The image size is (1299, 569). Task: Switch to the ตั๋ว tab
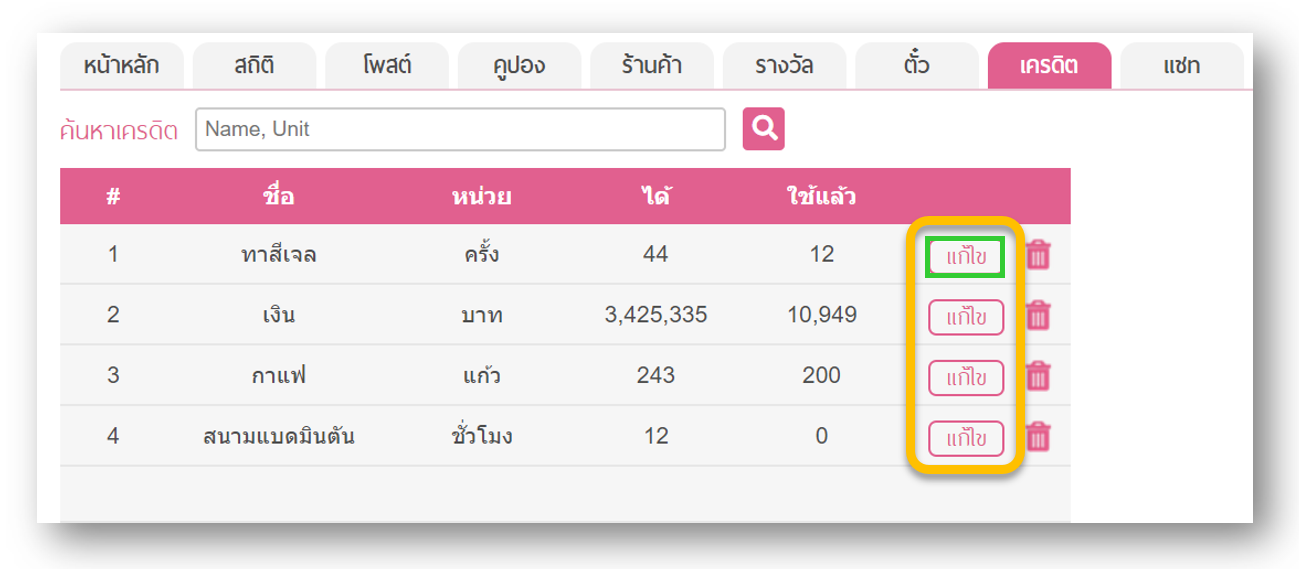point(917,67)
